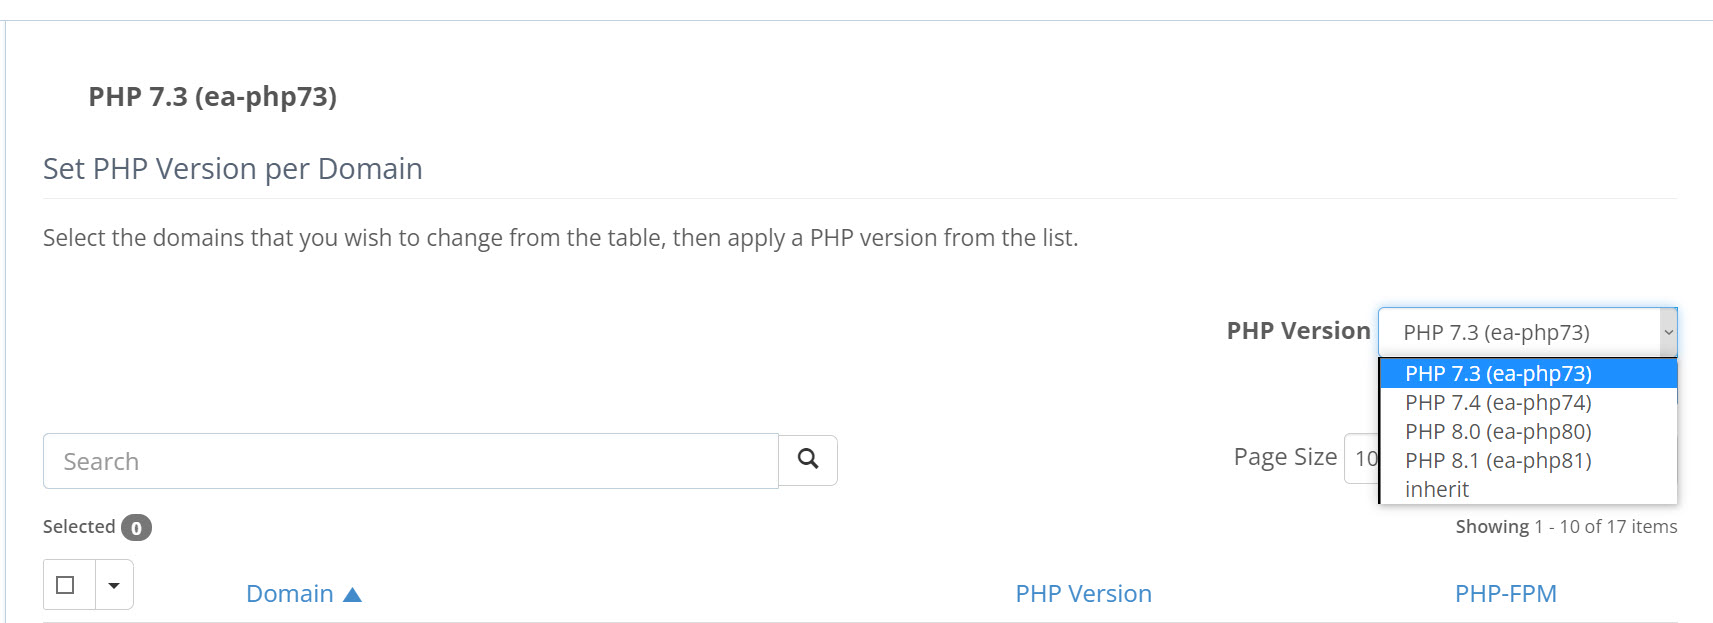Choose PHP 8.1 (ea-php81) option

point(1497,460)
